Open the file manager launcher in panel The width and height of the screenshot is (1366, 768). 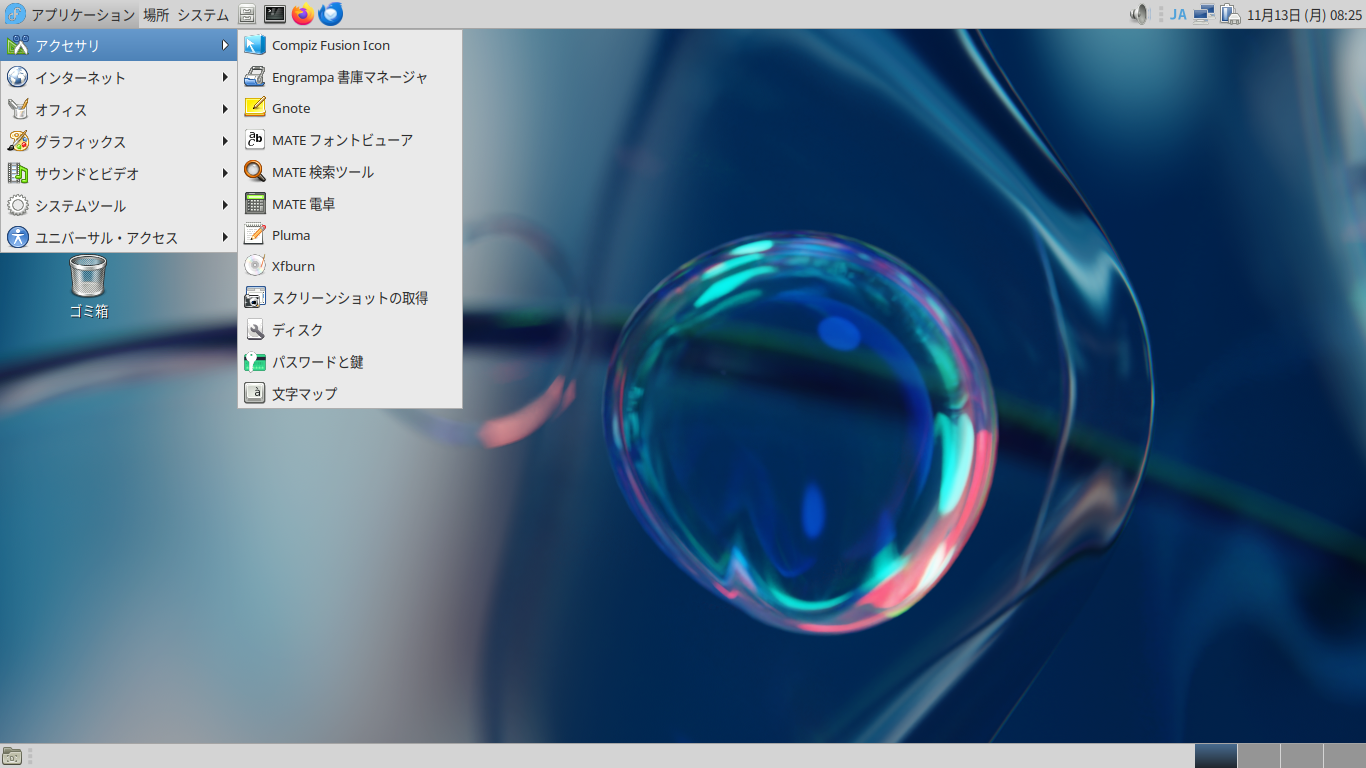coord(247,14)
